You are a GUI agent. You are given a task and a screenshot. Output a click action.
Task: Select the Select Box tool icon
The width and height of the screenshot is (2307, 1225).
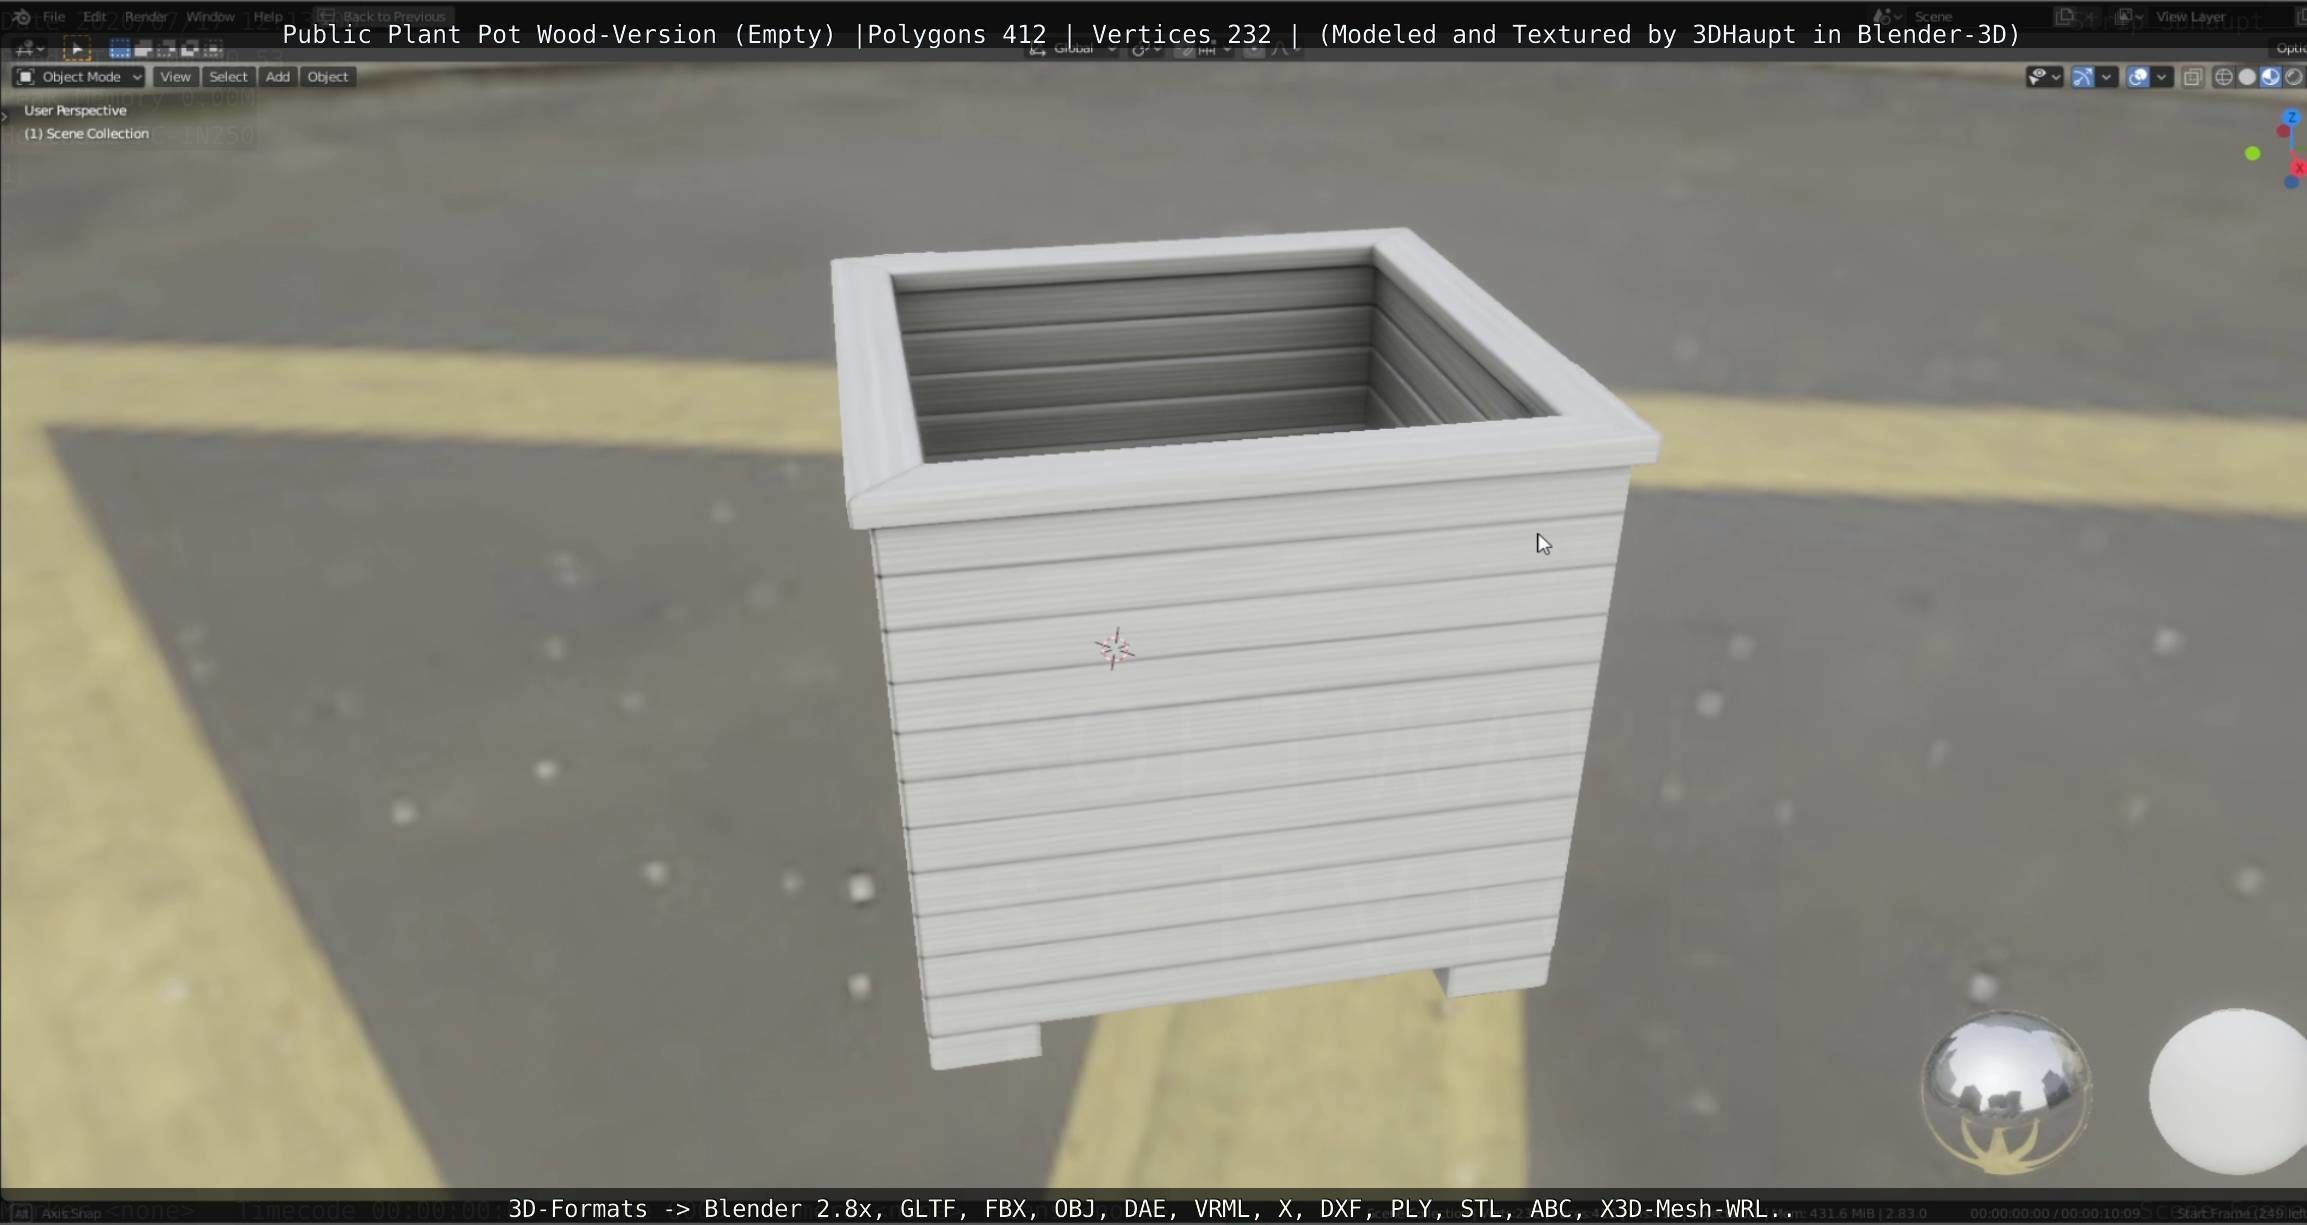click(77, 48)
